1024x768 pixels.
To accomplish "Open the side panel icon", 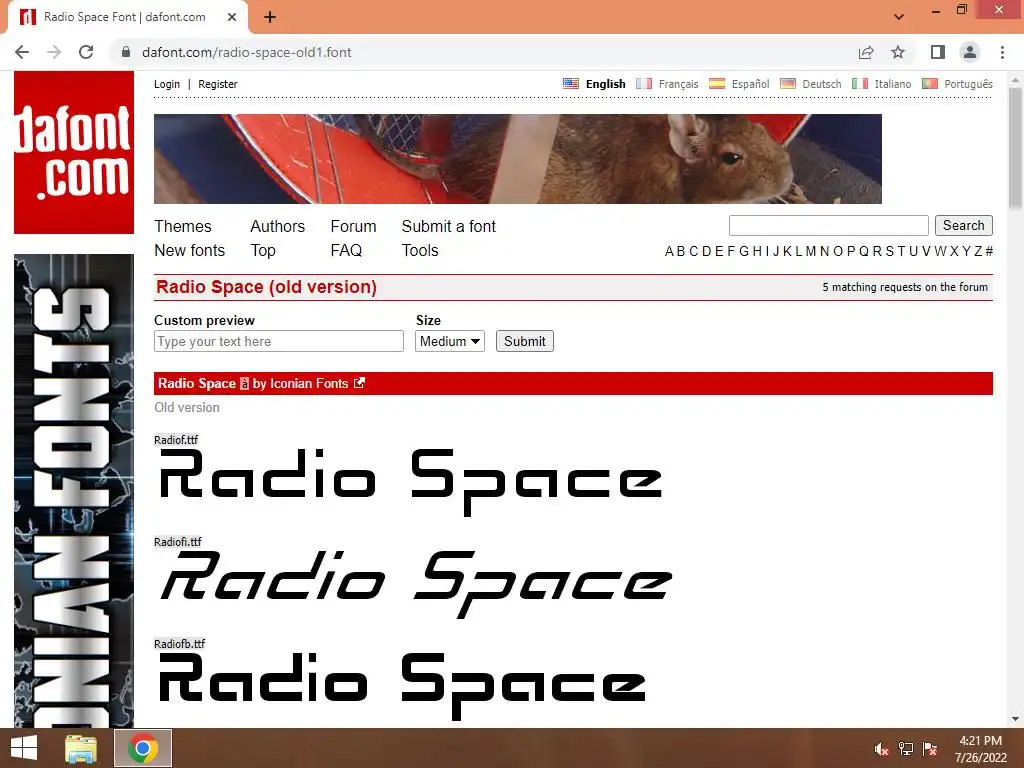I will (938, 52).
